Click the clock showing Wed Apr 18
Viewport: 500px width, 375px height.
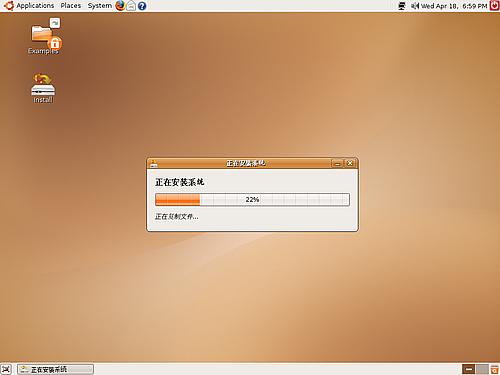(x=454, y=6)
